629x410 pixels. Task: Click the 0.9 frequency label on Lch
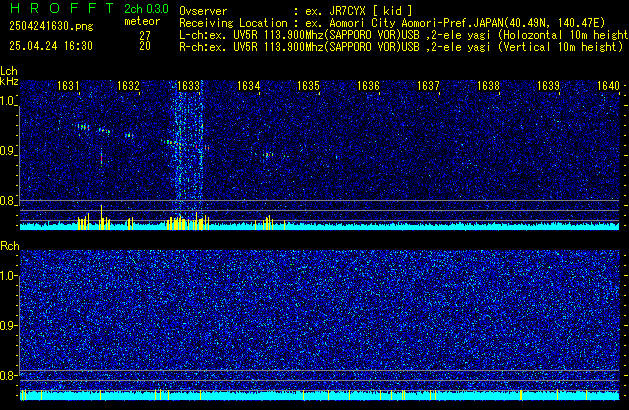pos(8,151)
